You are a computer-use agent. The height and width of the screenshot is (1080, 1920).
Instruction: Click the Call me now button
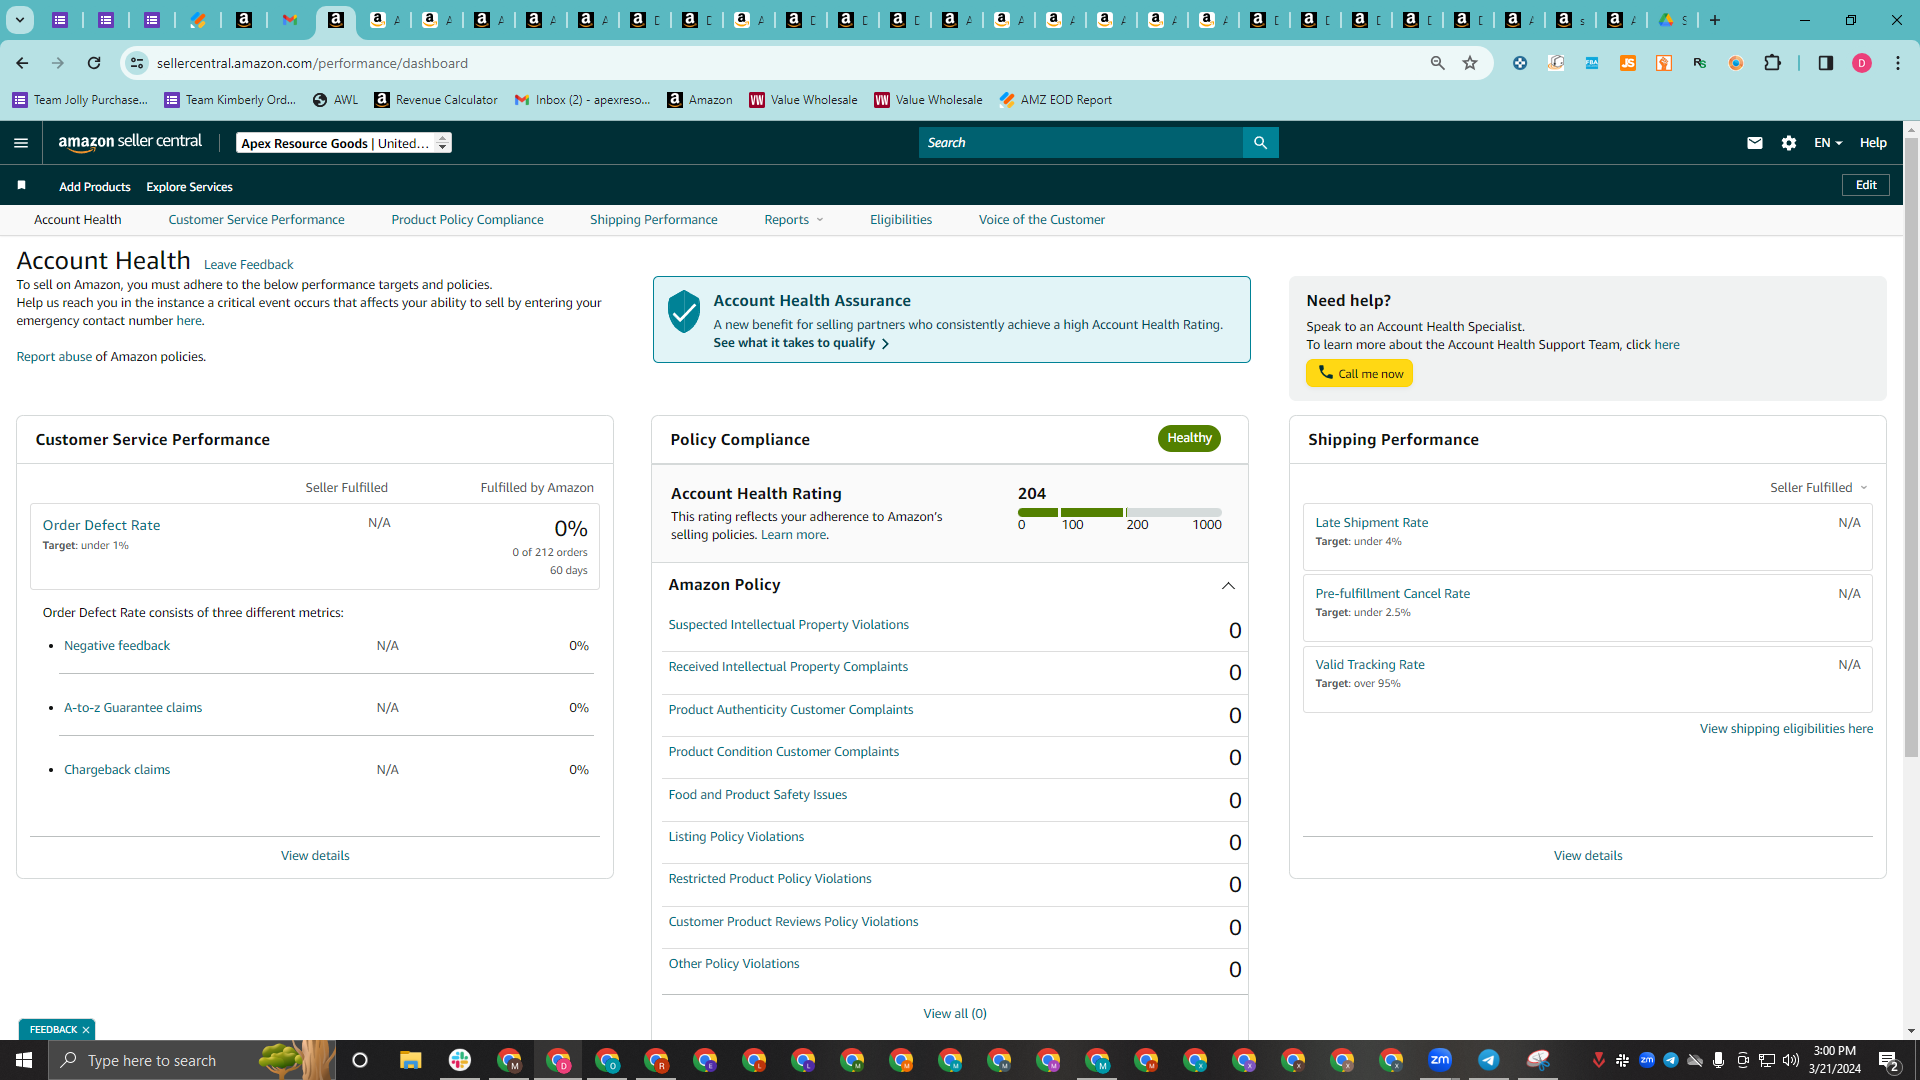(1359, 373)
